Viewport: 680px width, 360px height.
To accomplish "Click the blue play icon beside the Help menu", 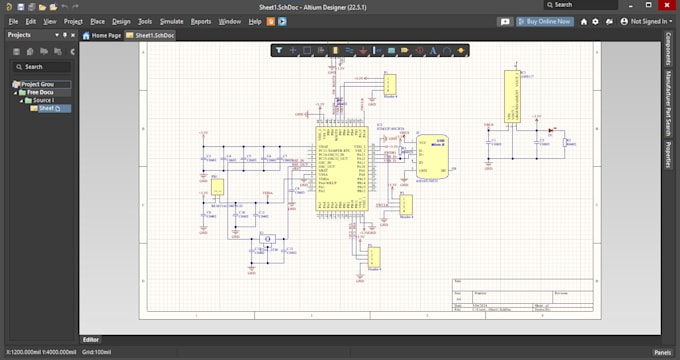I will [282, 21].
